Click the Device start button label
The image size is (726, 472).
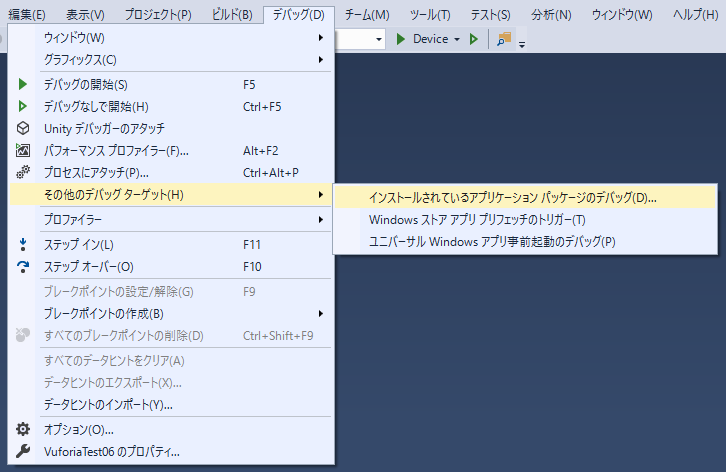430,39
